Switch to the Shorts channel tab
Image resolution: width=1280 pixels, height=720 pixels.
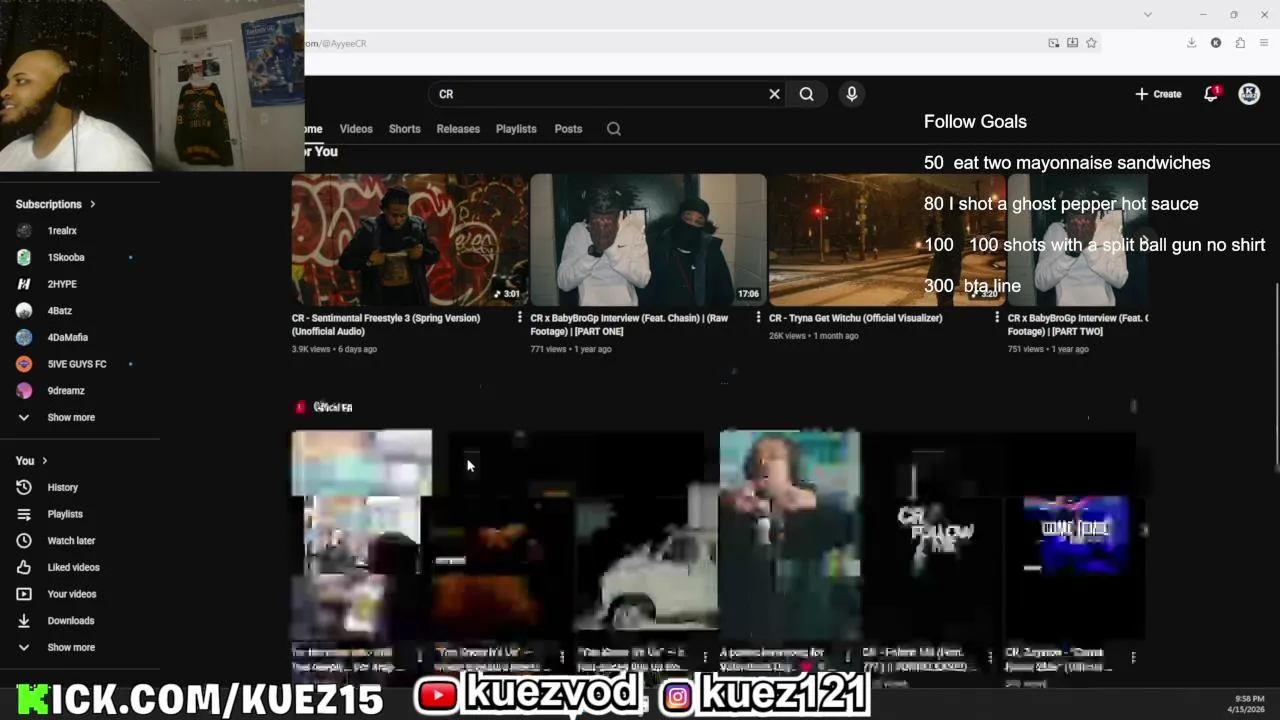click(404, 129)
